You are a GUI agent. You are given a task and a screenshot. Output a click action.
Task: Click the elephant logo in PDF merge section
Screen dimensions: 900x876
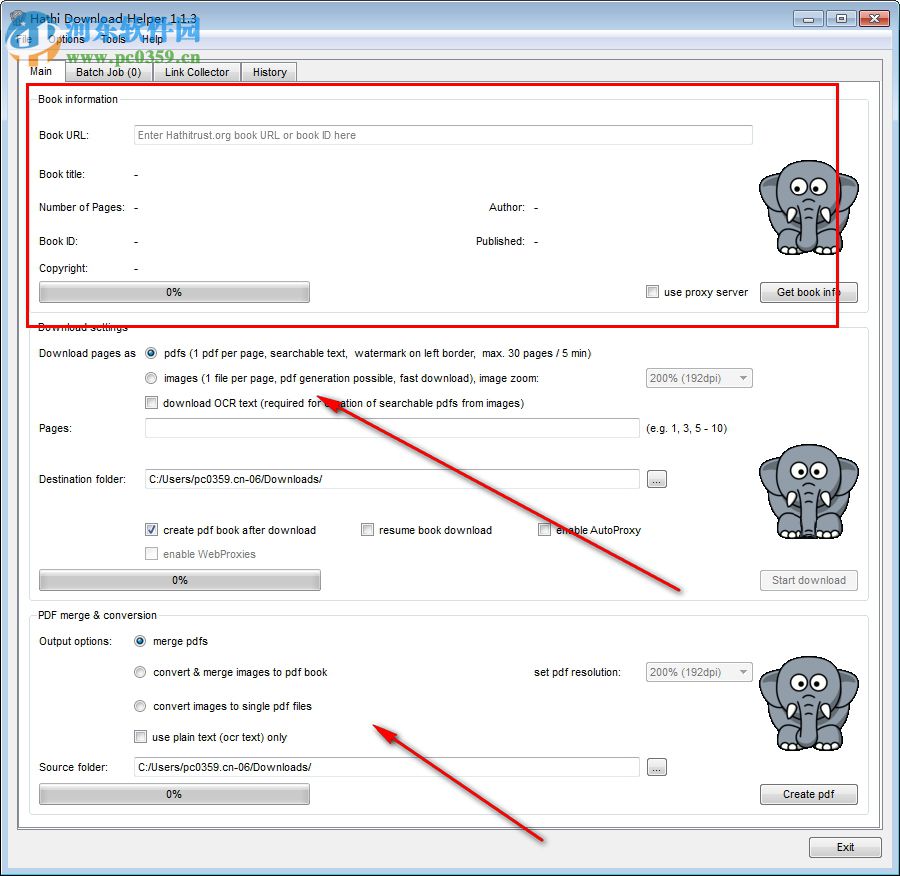pos(808,703)
